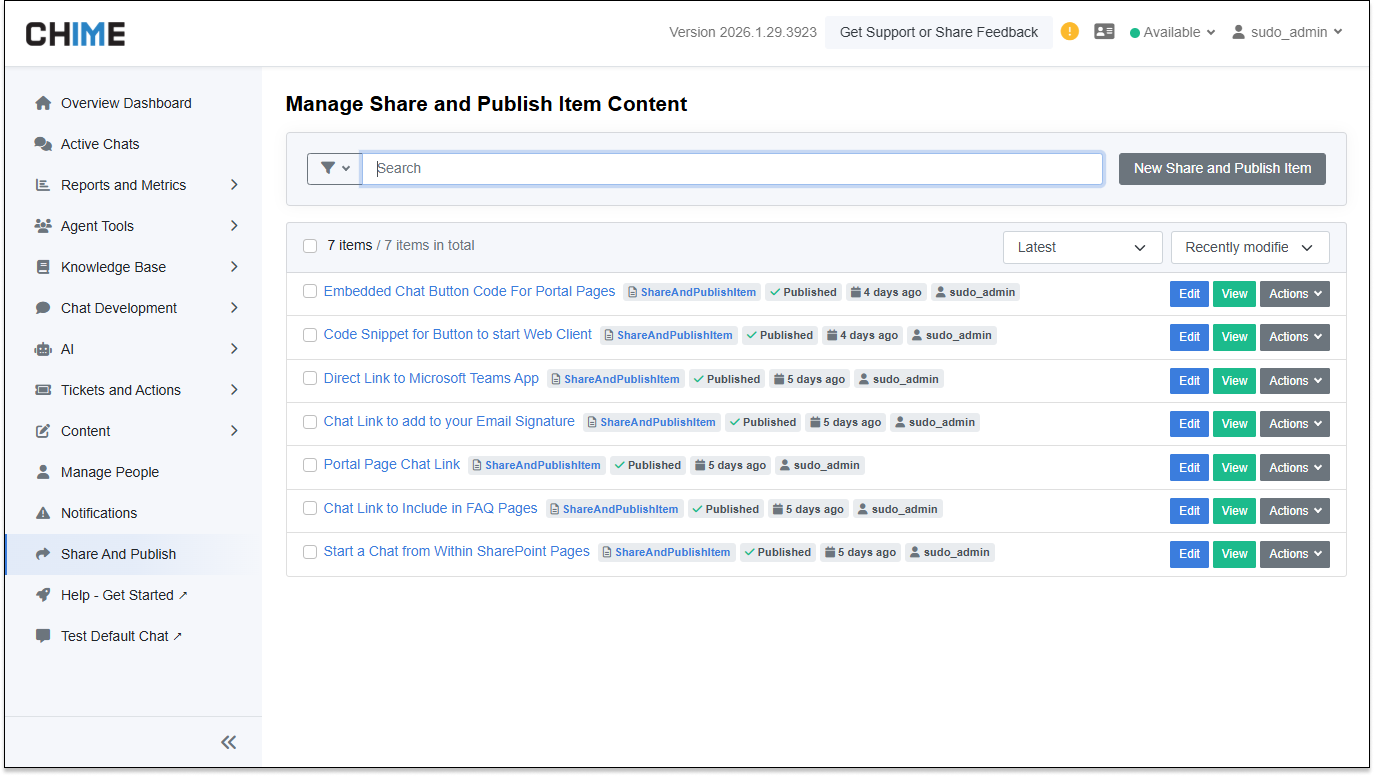1374x776 pixels.
Task: Click the yellow warning alert icon
Action: click(1070, 31)
